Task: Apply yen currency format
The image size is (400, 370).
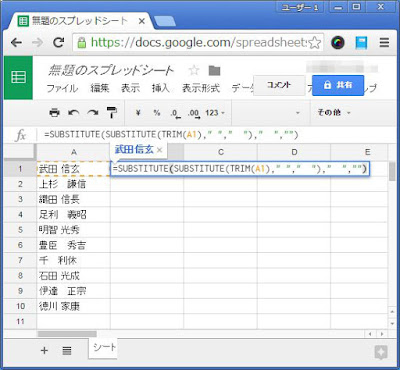Action: click(138, 113)
